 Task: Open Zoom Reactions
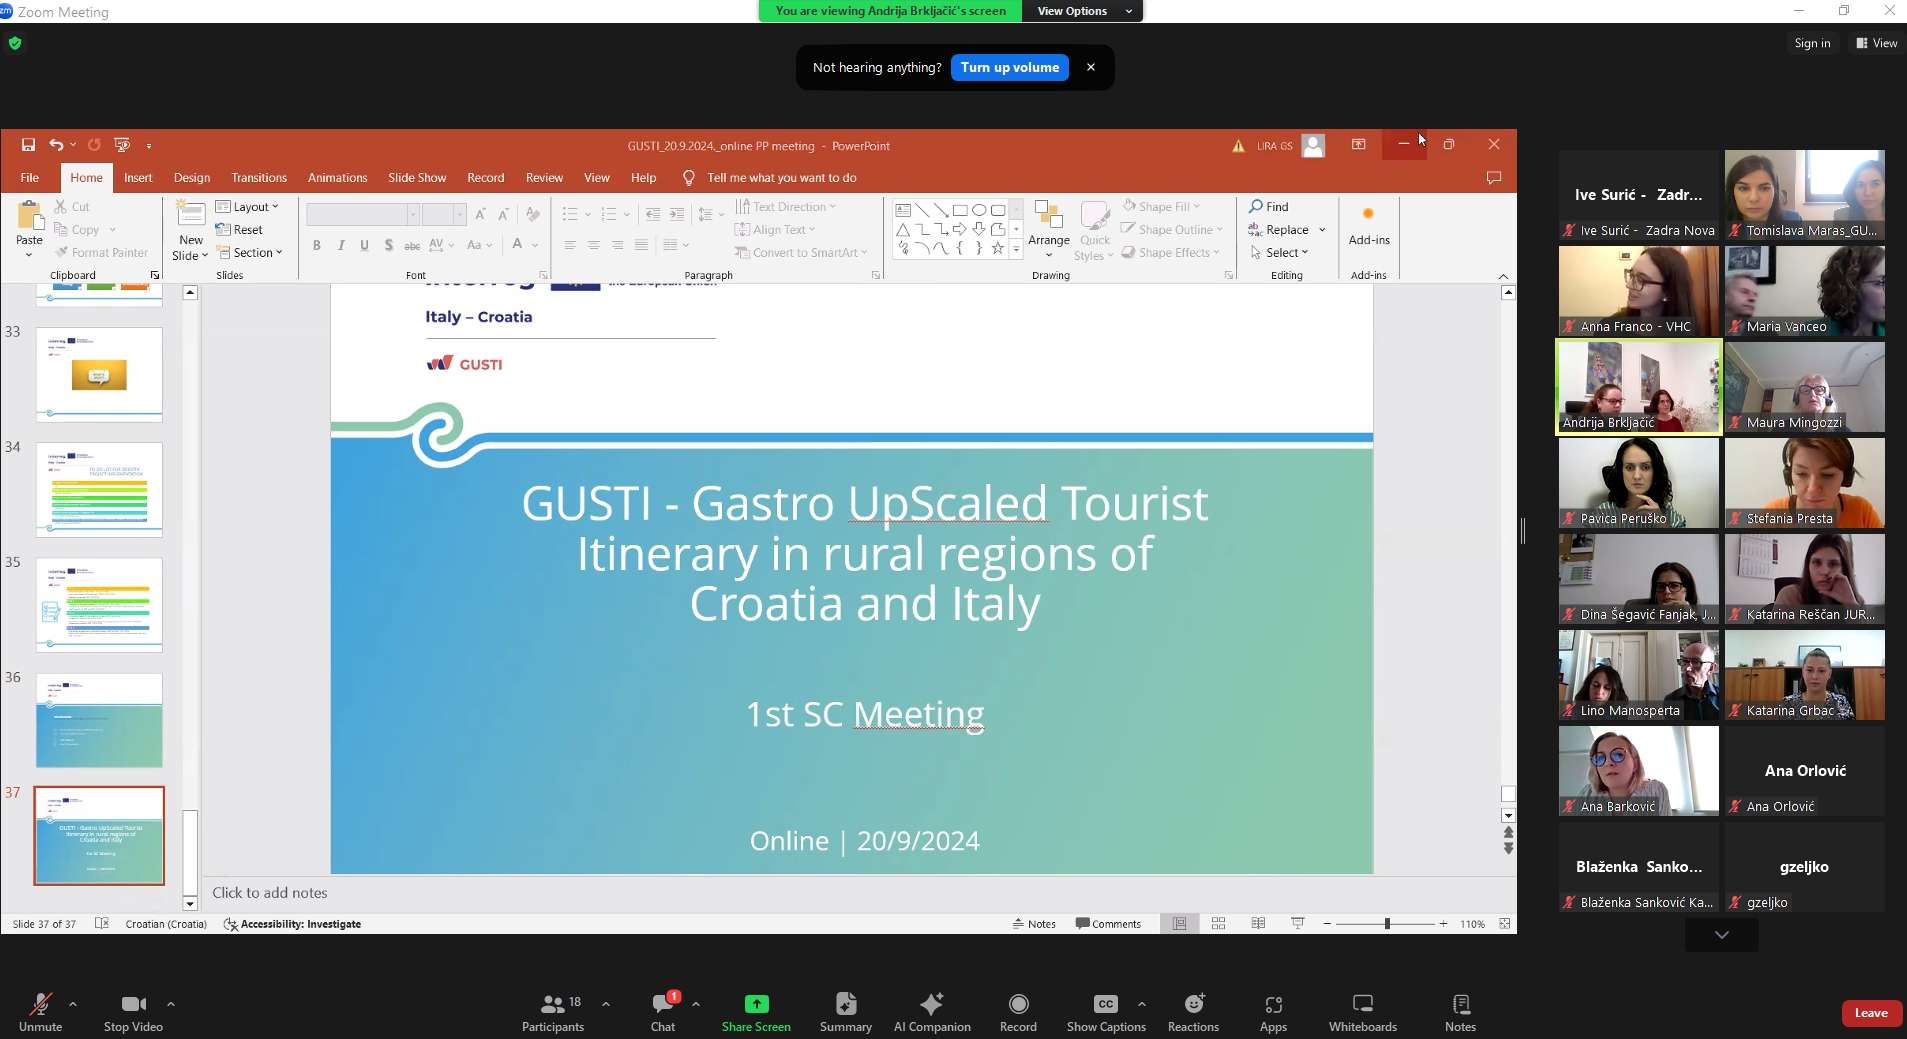point(1194,1012)
